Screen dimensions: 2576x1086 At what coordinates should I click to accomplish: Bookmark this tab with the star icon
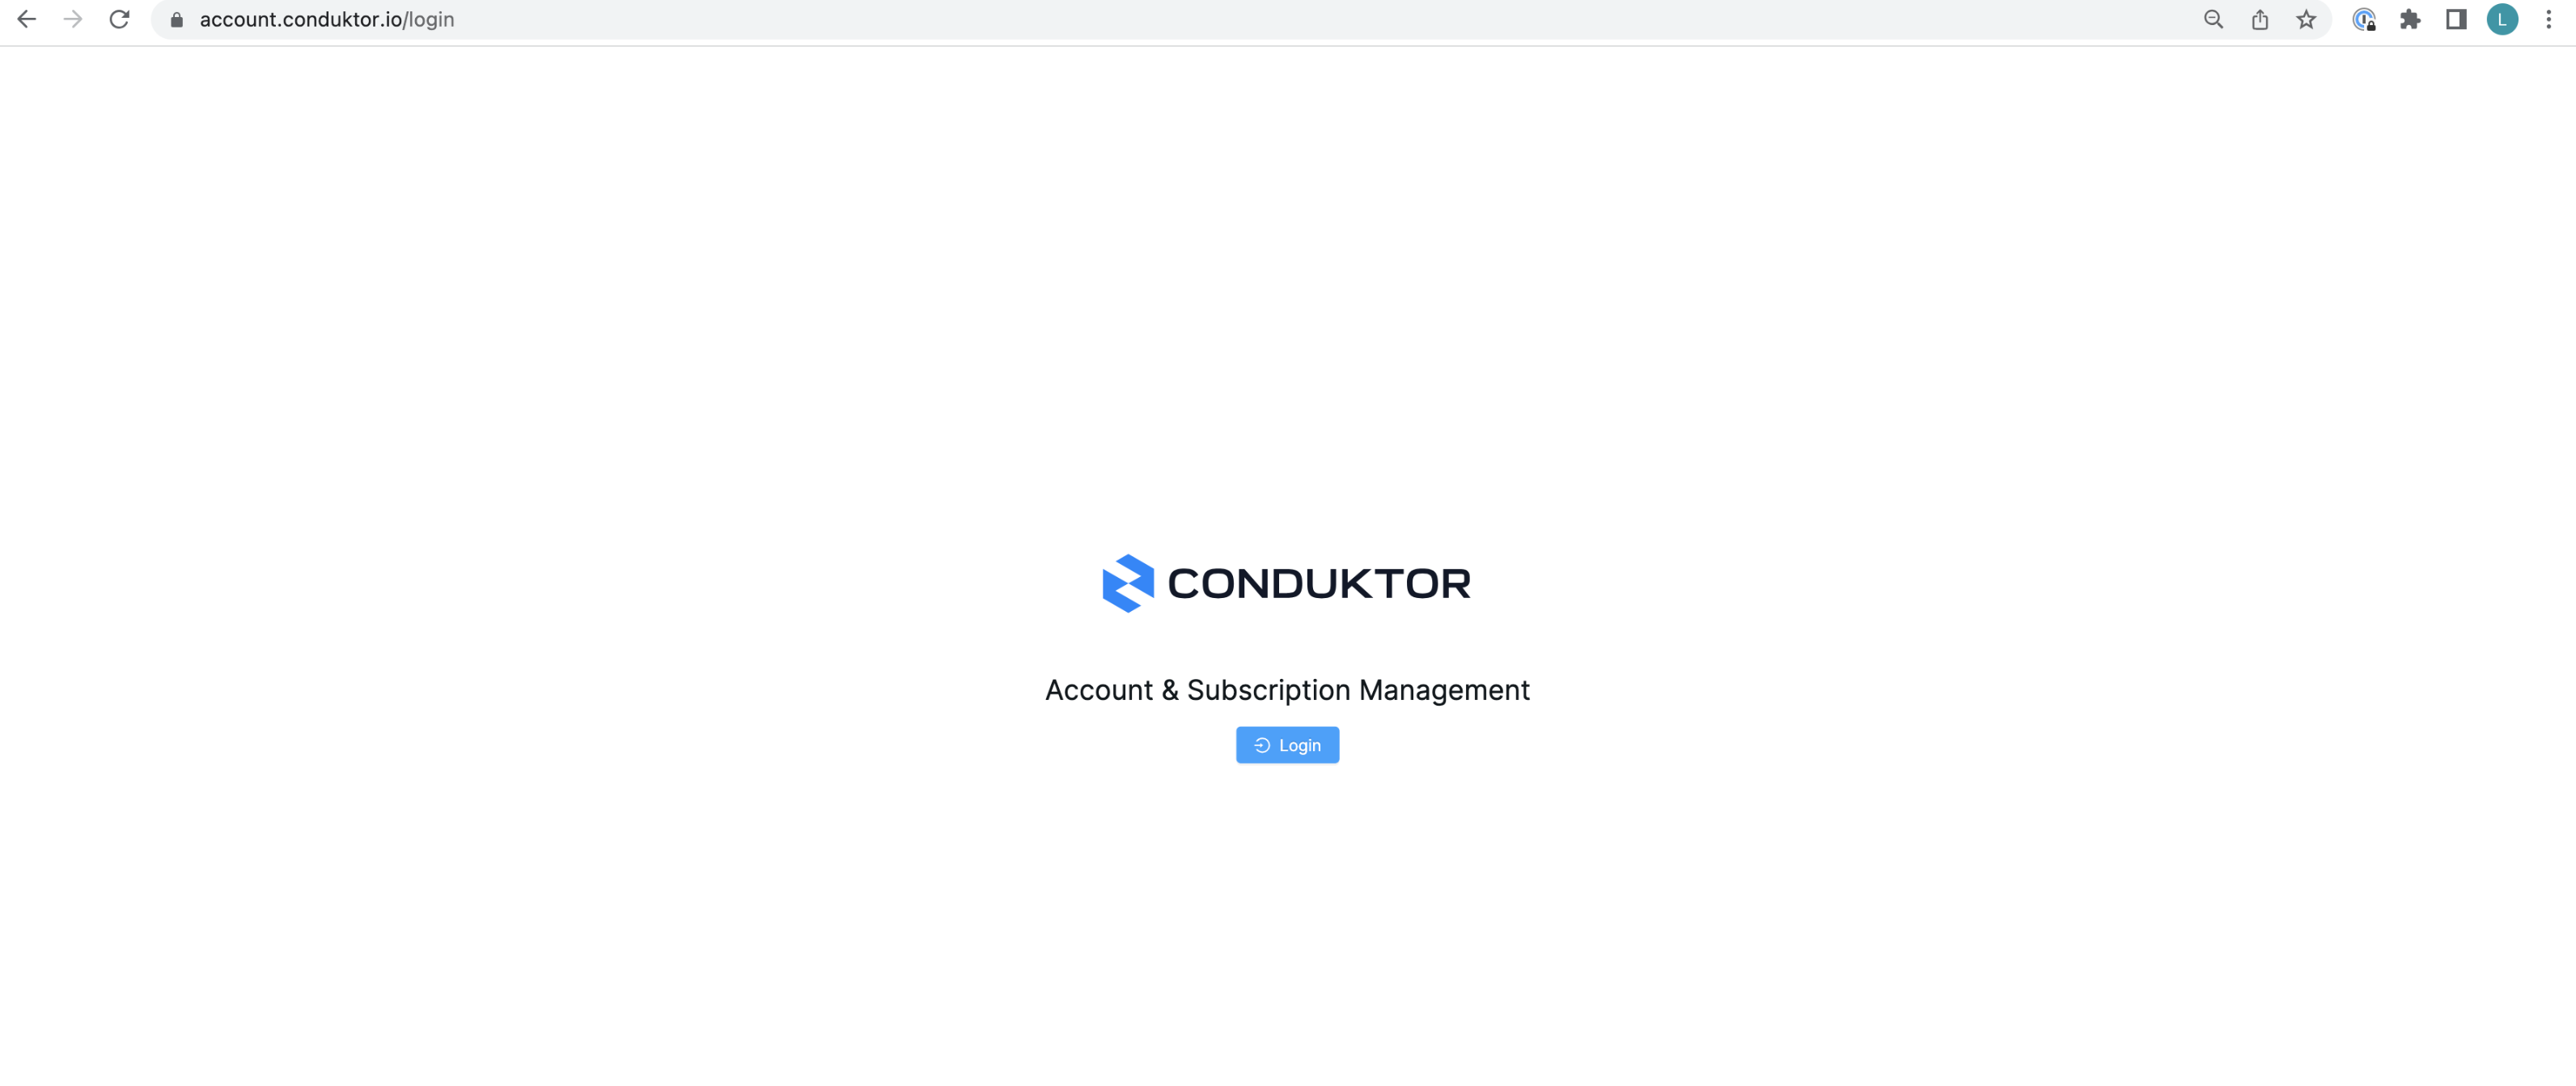click(2306, 19)
